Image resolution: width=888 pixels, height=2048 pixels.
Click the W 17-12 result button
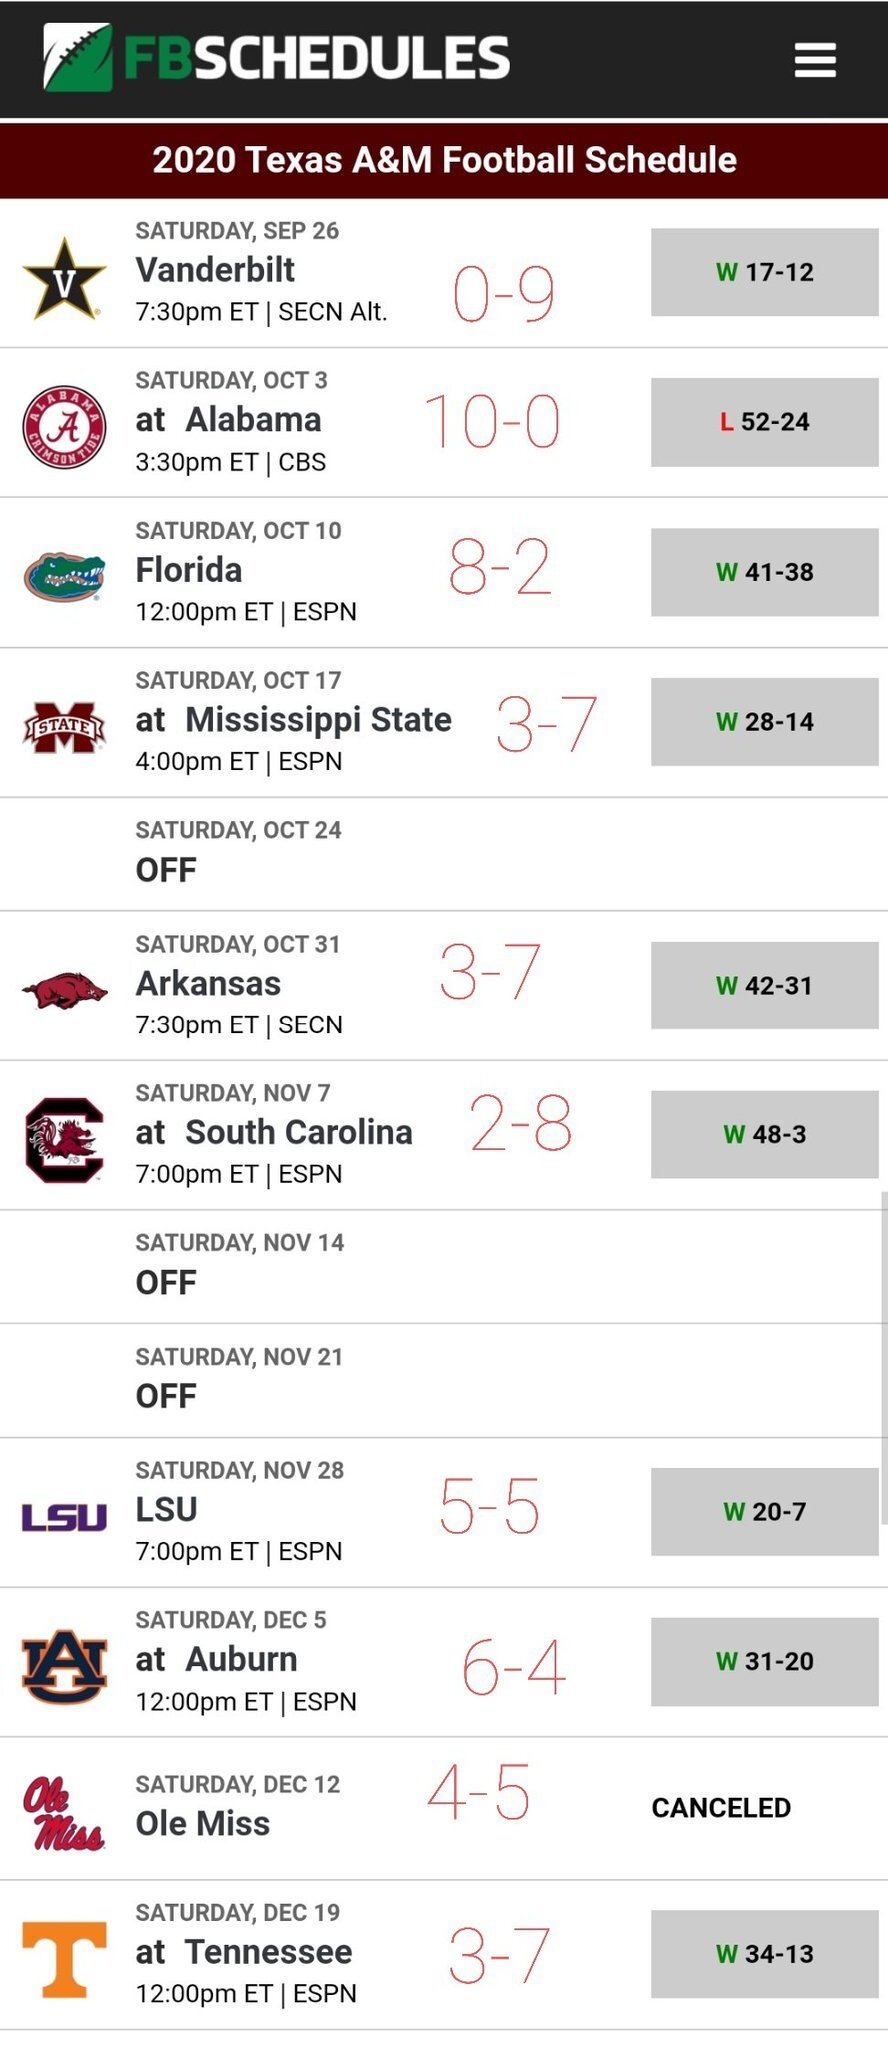click(x=764, y=272)
